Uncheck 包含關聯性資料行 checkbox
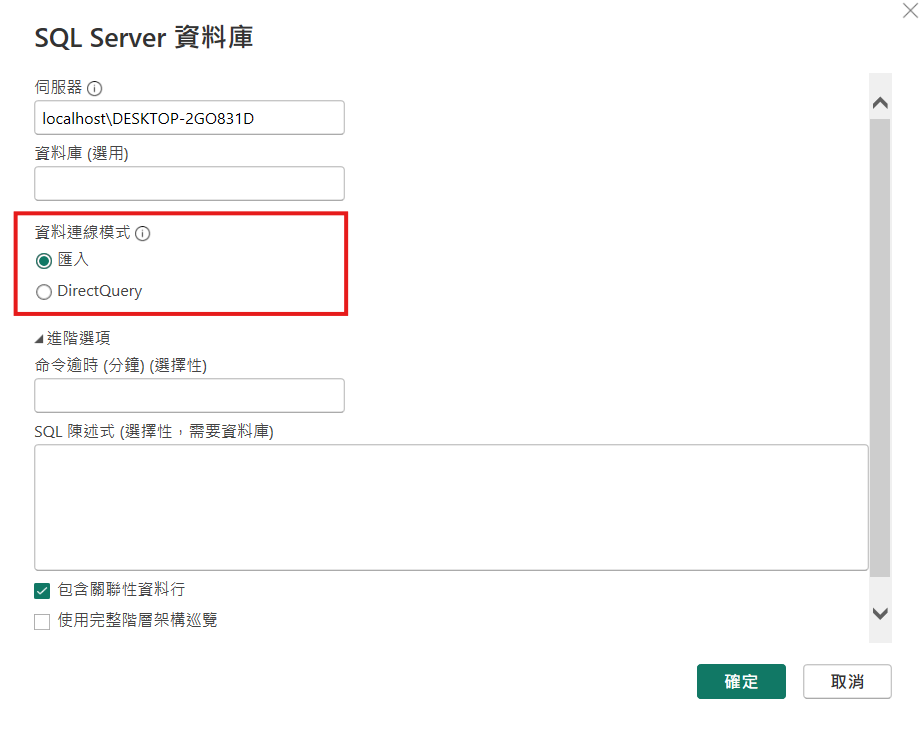Viewport: 921px width, 734px height. coord(42,590)
